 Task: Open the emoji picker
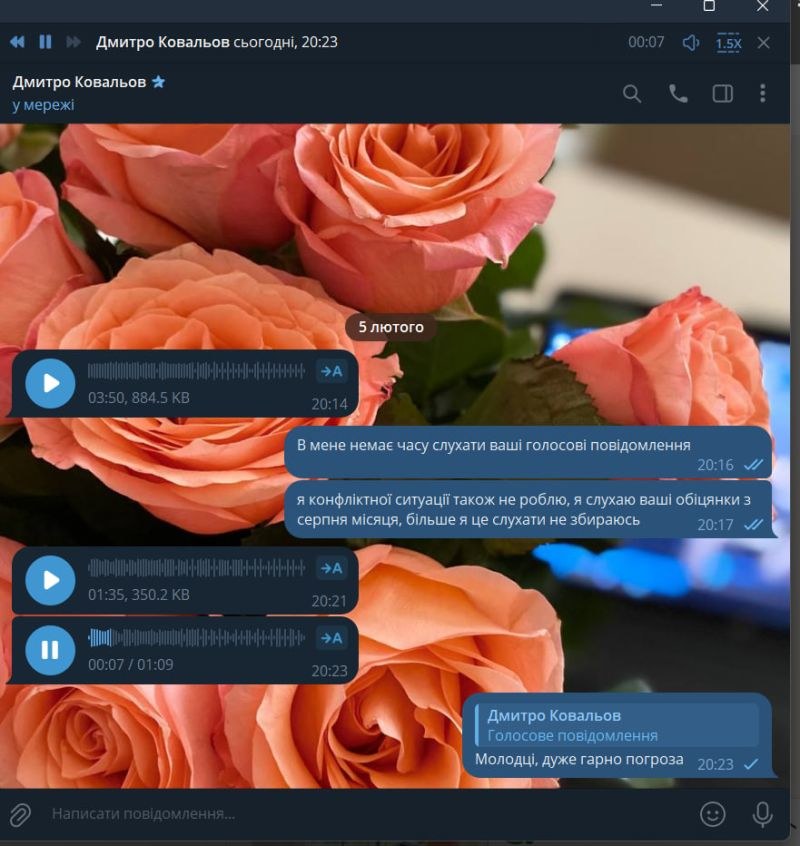(712, 814)
